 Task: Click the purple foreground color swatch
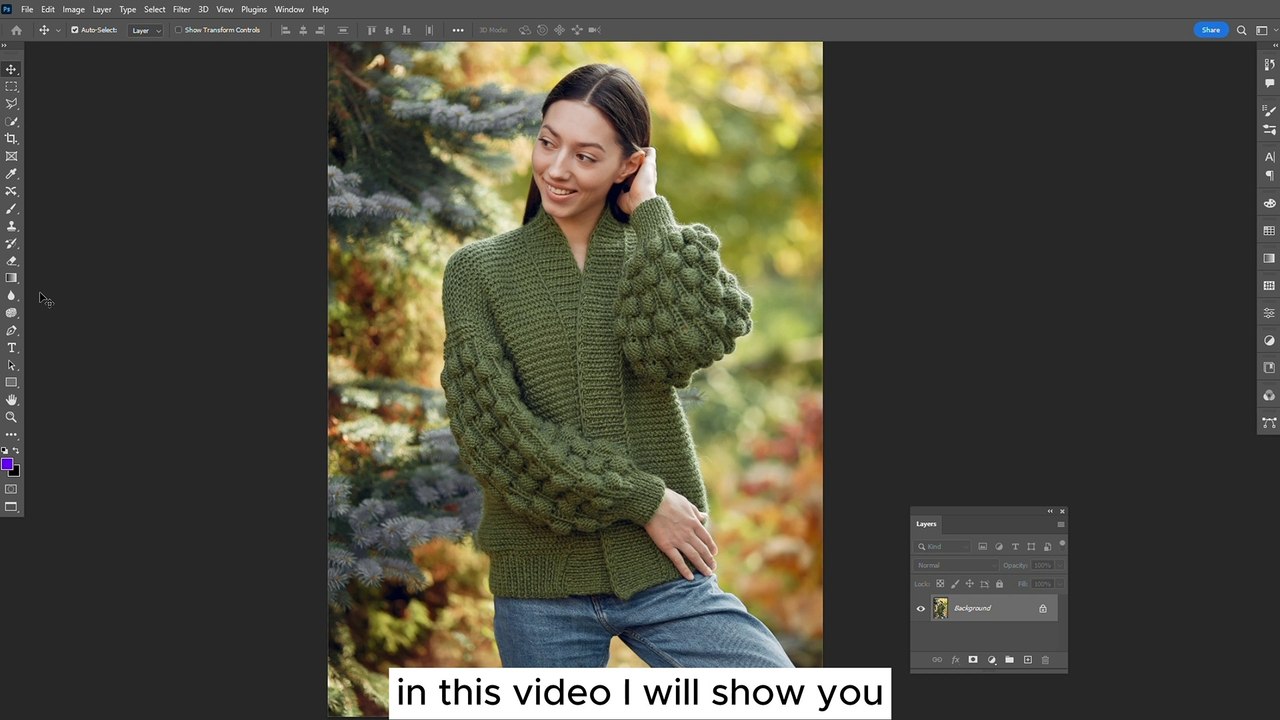pyautogui.click(x=6, y=464)
